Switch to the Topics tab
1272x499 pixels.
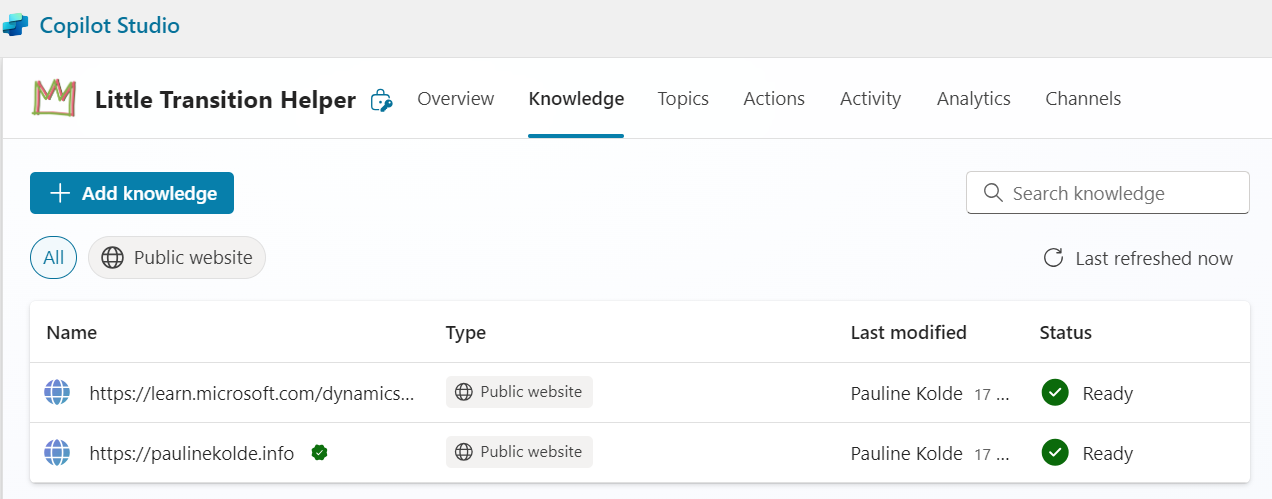pos(683,98)
